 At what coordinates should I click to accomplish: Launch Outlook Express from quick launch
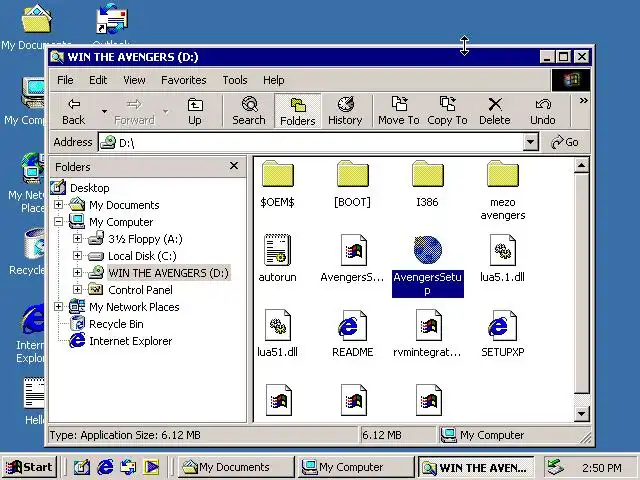pos(128,467)
